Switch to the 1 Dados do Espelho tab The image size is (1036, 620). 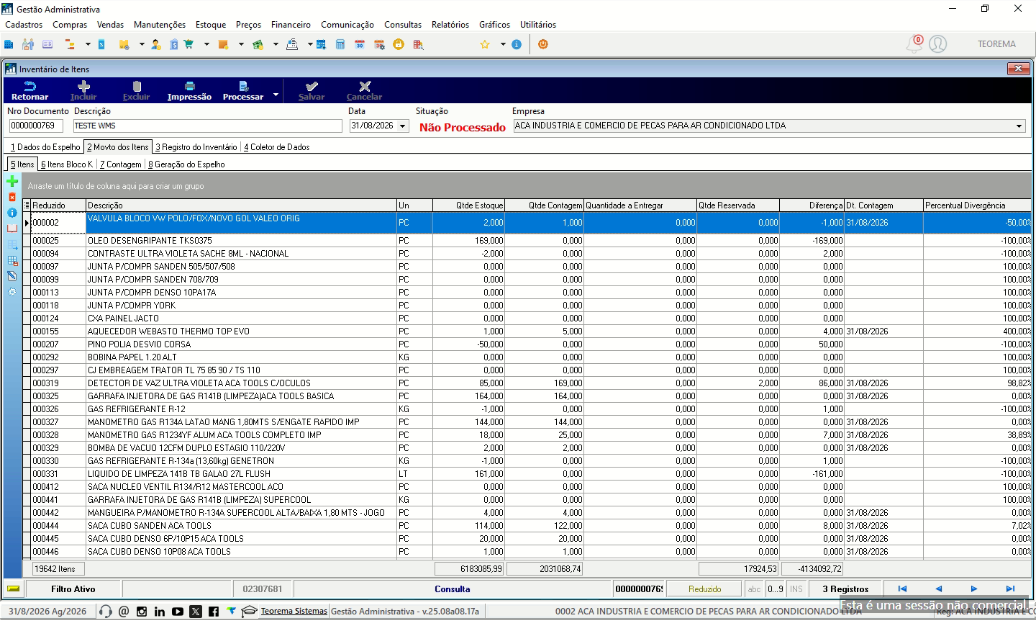pyautogui.click(x=45, y=147)
